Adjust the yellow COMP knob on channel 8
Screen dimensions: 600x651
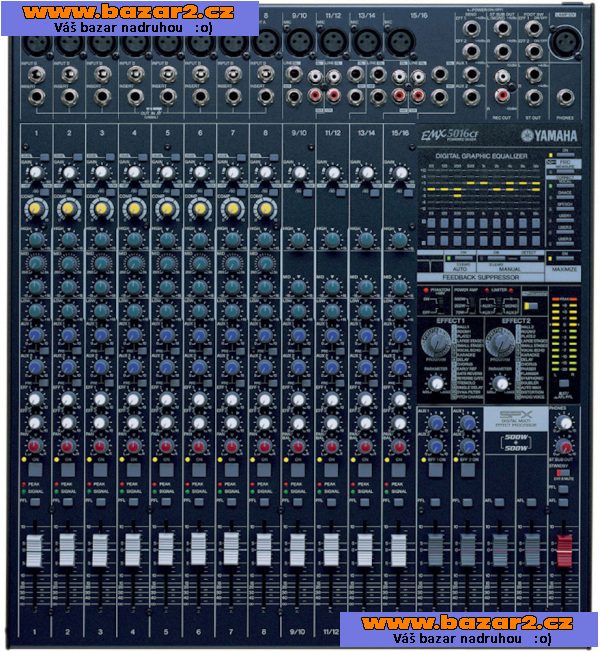coord(265,209)
